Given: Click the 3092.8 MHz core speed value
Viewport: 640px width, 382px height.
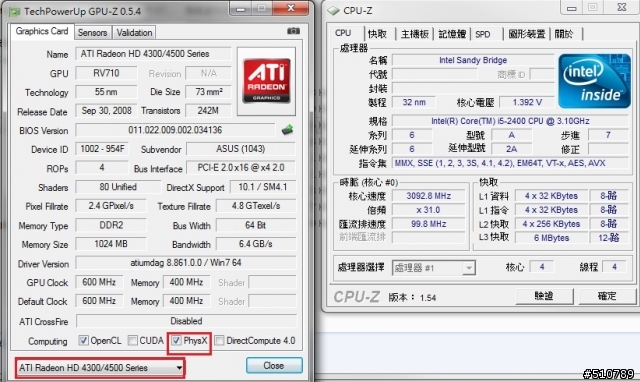Looking at the screenshot, I should [x=429, y=196].
